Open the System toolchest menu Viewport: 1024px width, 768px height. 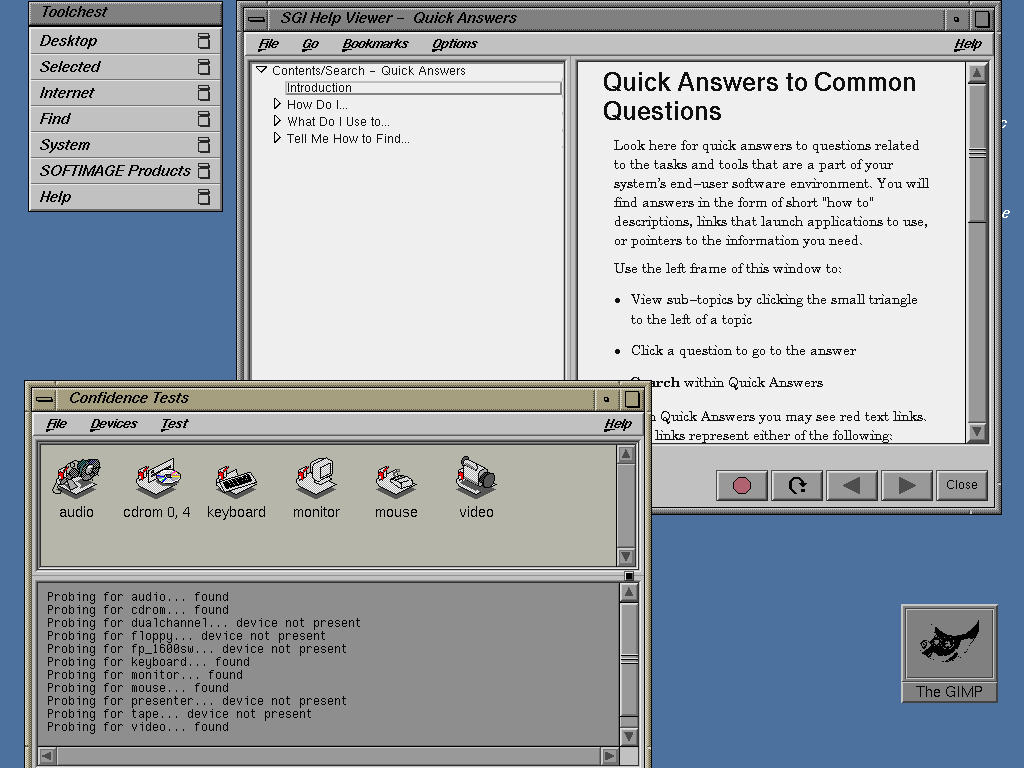(x=125, y=145)
